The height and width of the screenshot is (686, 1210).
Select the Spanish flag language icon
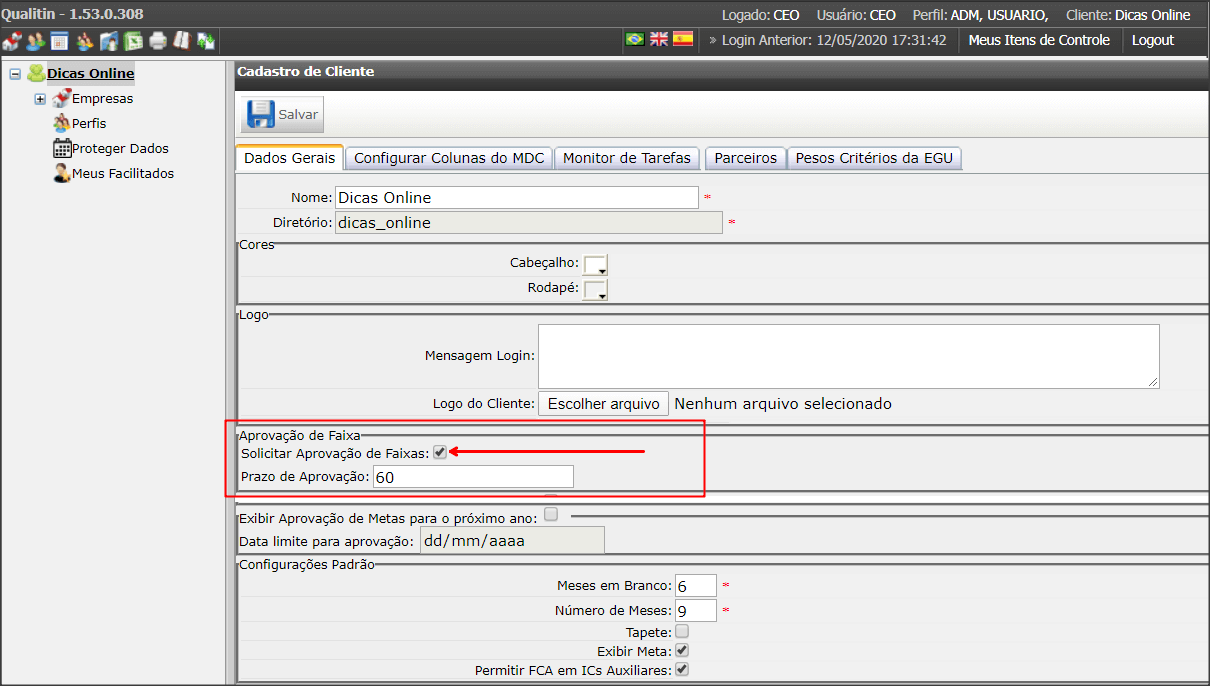pyautogui.click(x=683, y=39)
